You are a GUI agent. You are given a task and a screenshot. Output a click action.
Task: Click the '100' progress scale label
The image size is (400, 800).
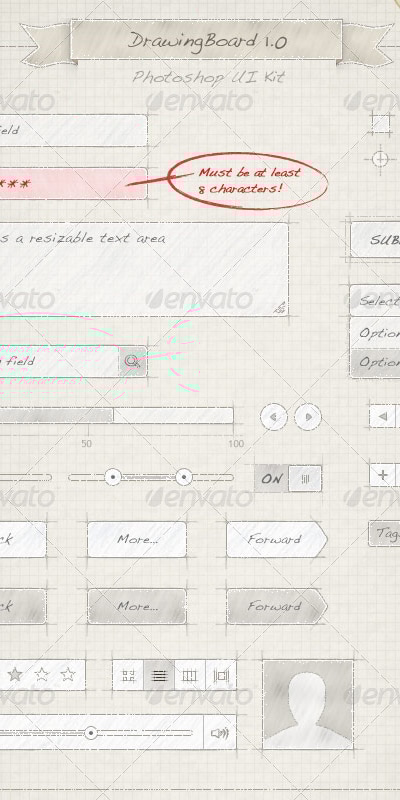(x=236, y=444)
